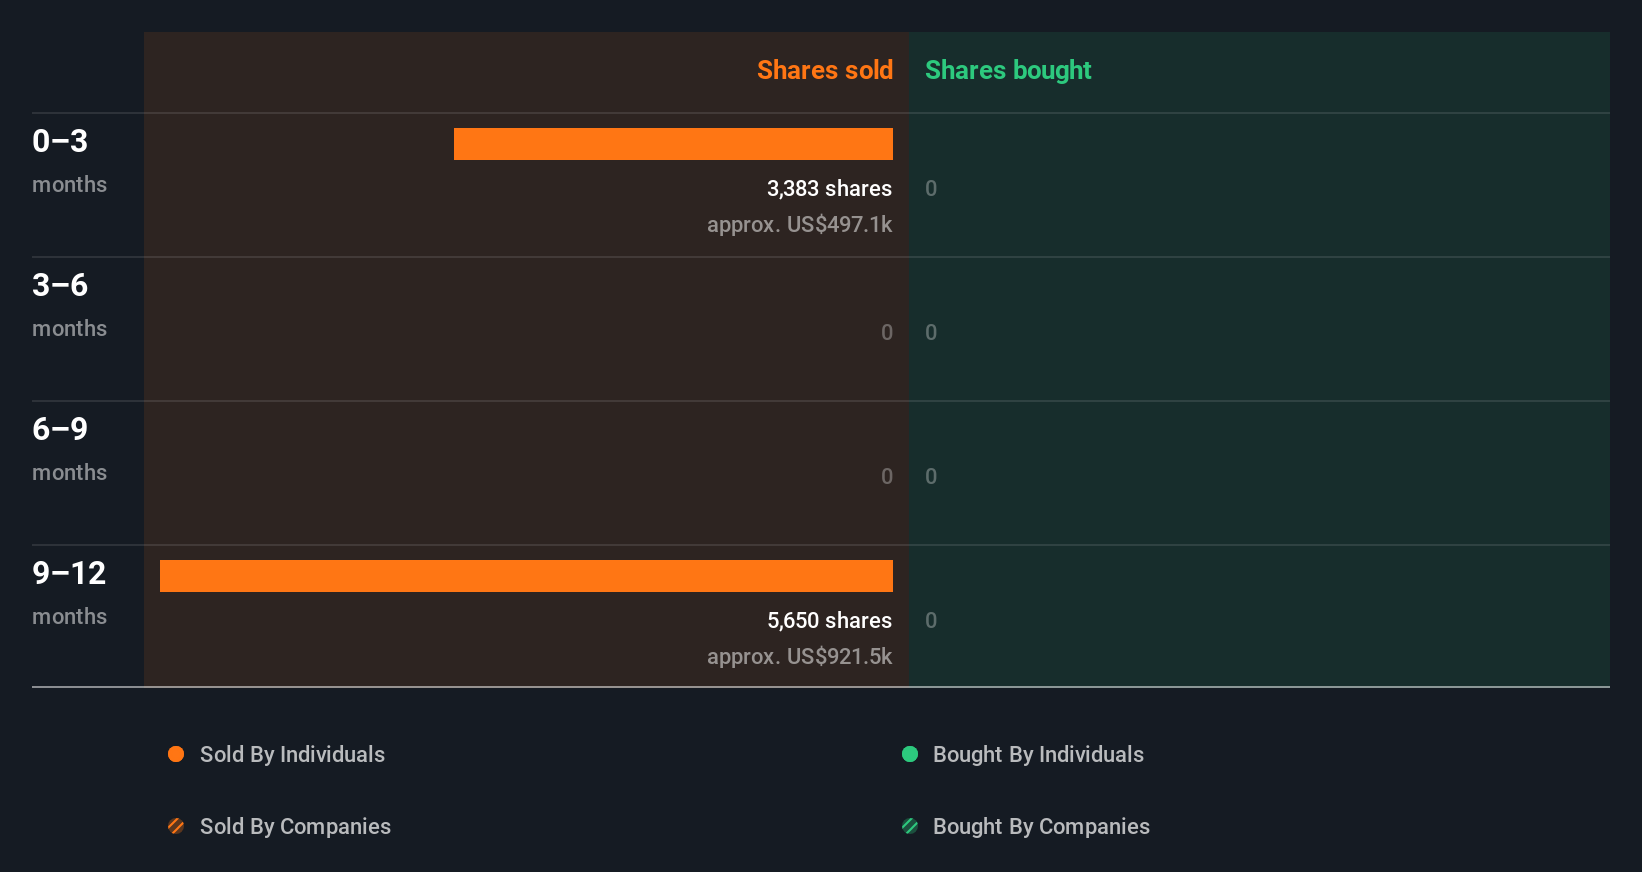1642x872 pixels.
Task: Click the Bought By Companies legend label
Action: (1041, 826)
